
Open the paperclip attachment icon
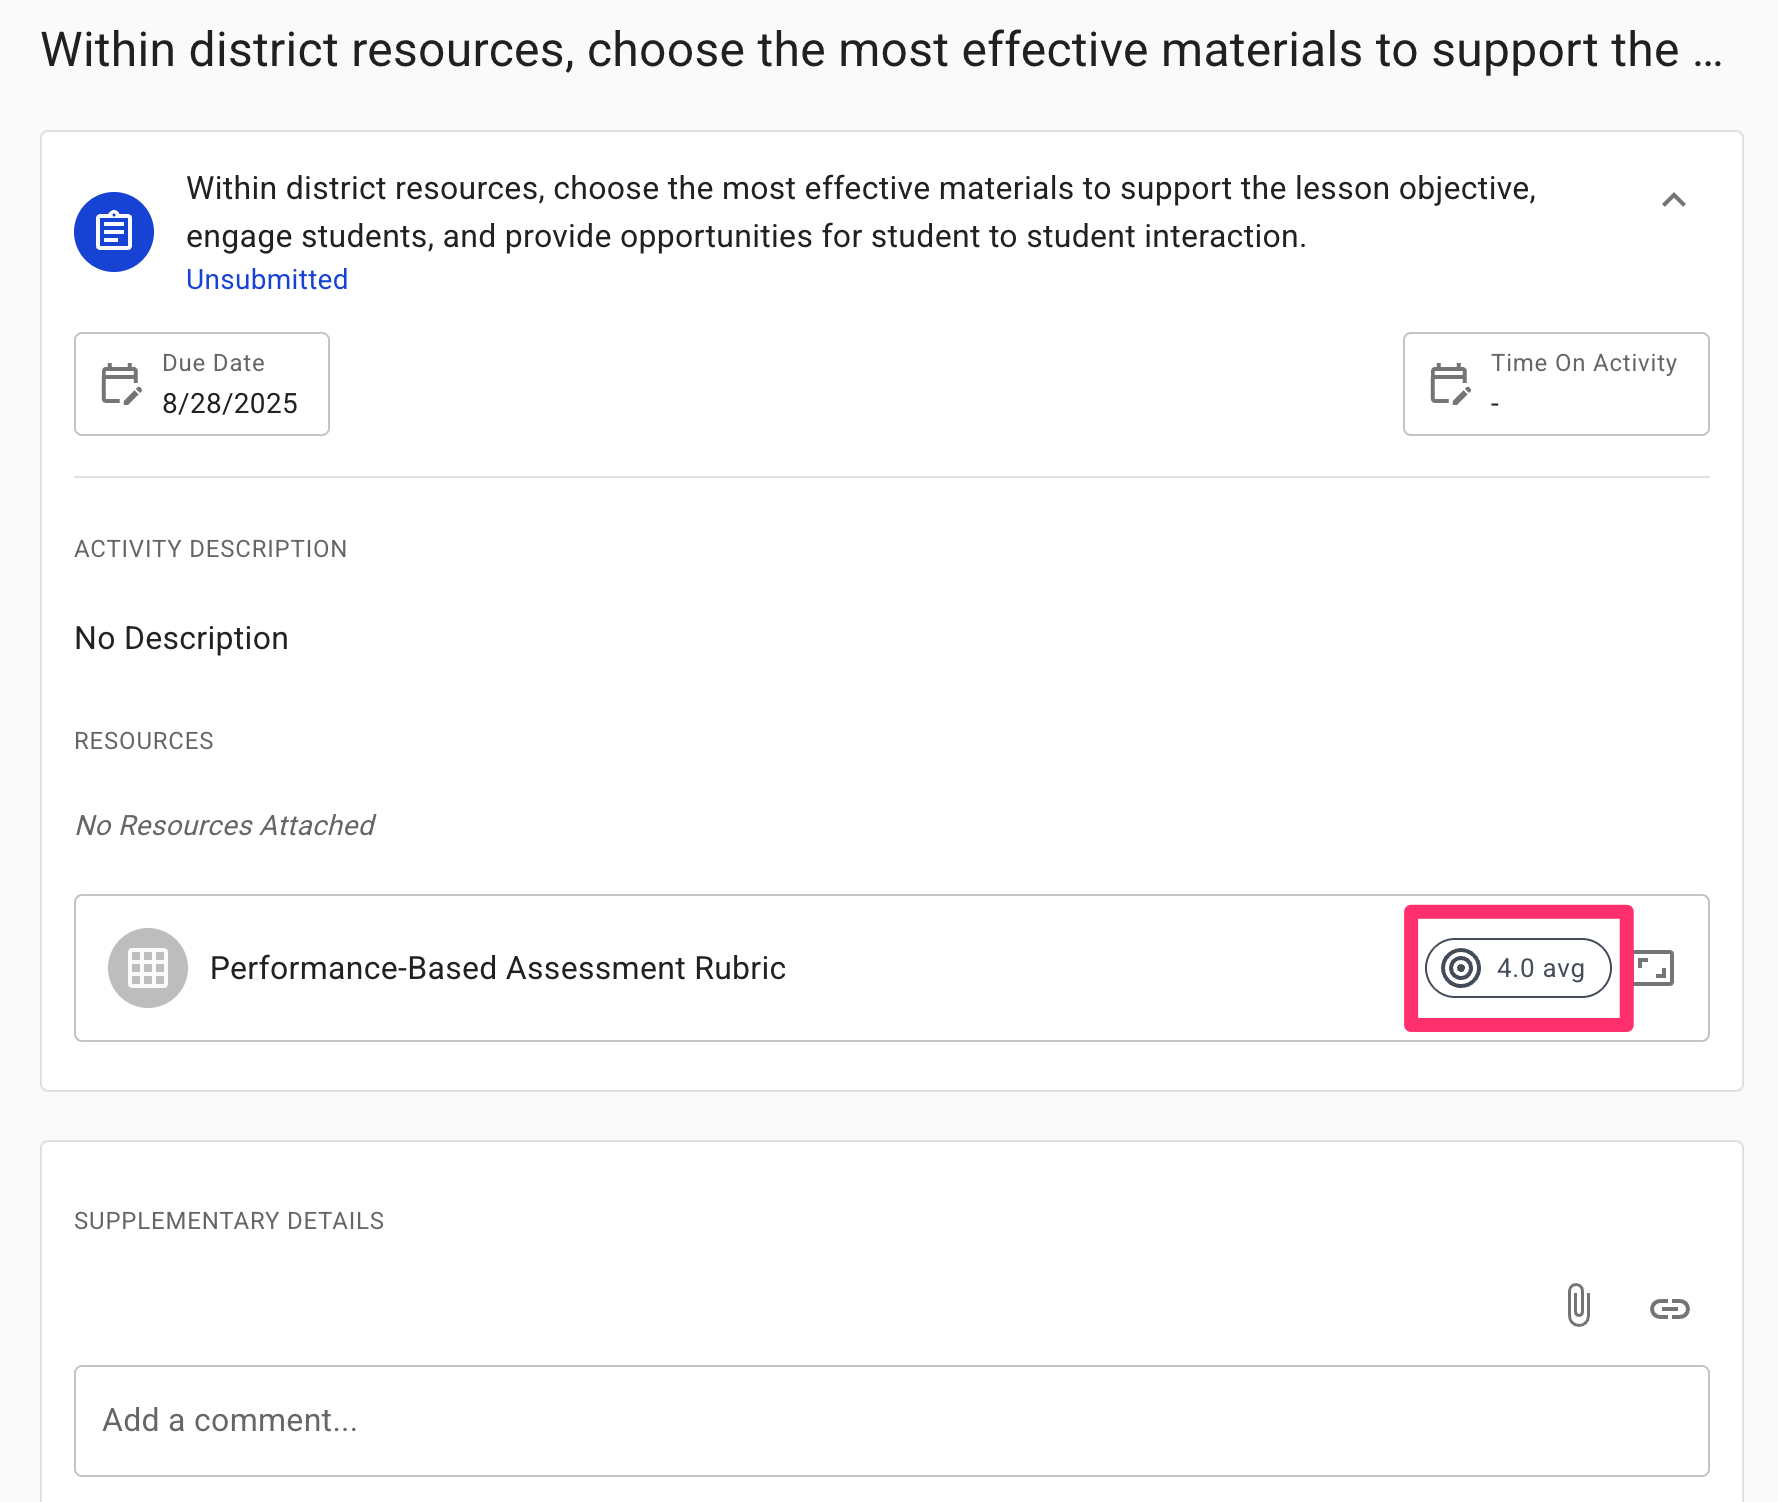pyautogui.click(x=1577, y=1306)
